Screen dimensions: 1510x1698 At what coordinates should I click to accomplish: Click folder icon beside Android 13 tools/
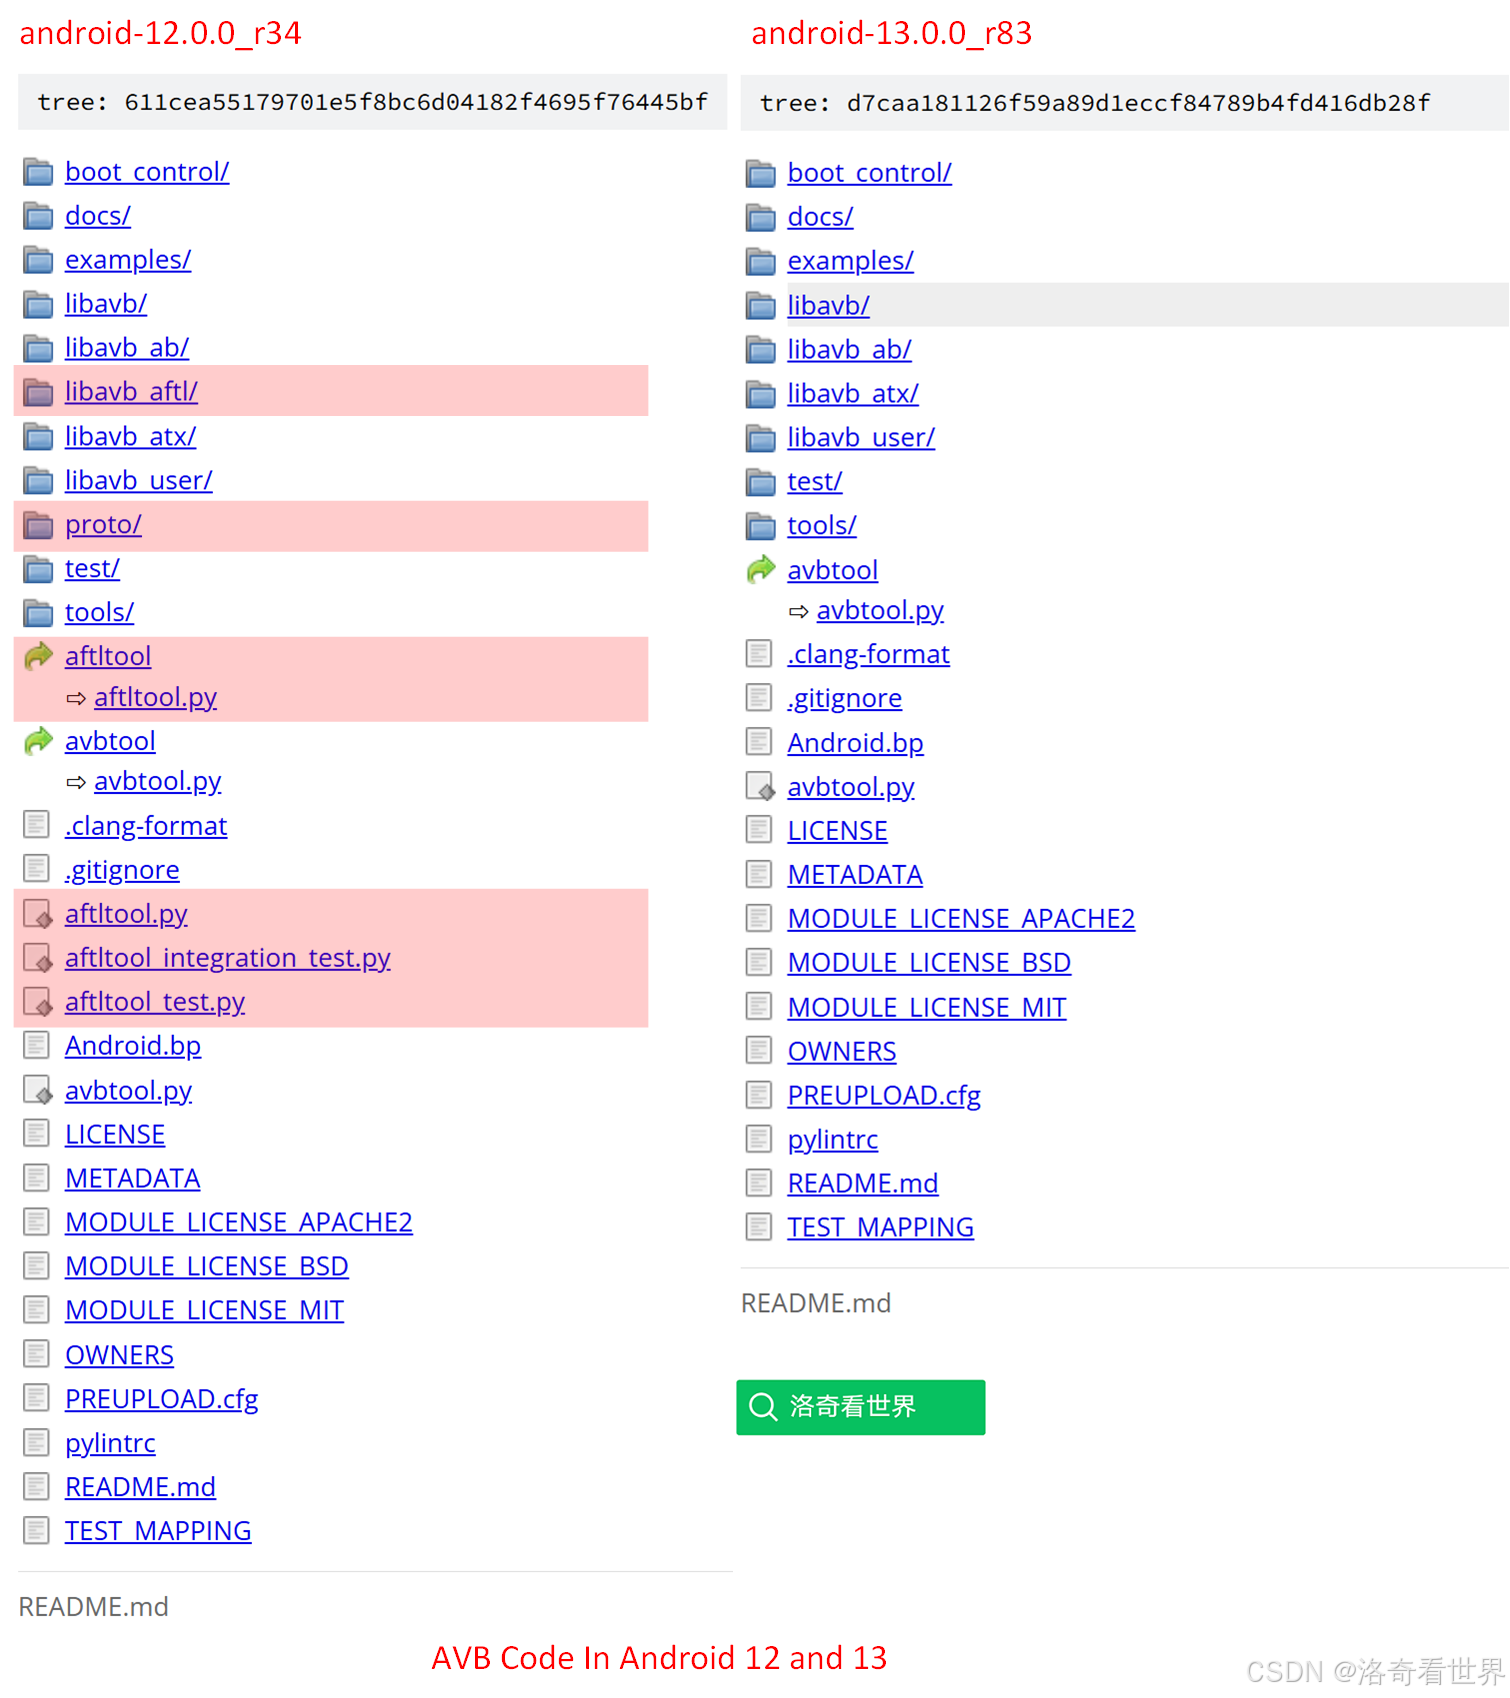761,526
